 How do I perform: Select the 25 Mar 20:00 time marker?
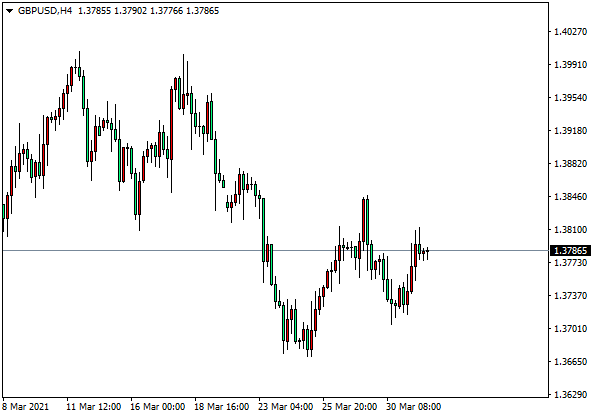pyautogui.click(x=350, y=407)
